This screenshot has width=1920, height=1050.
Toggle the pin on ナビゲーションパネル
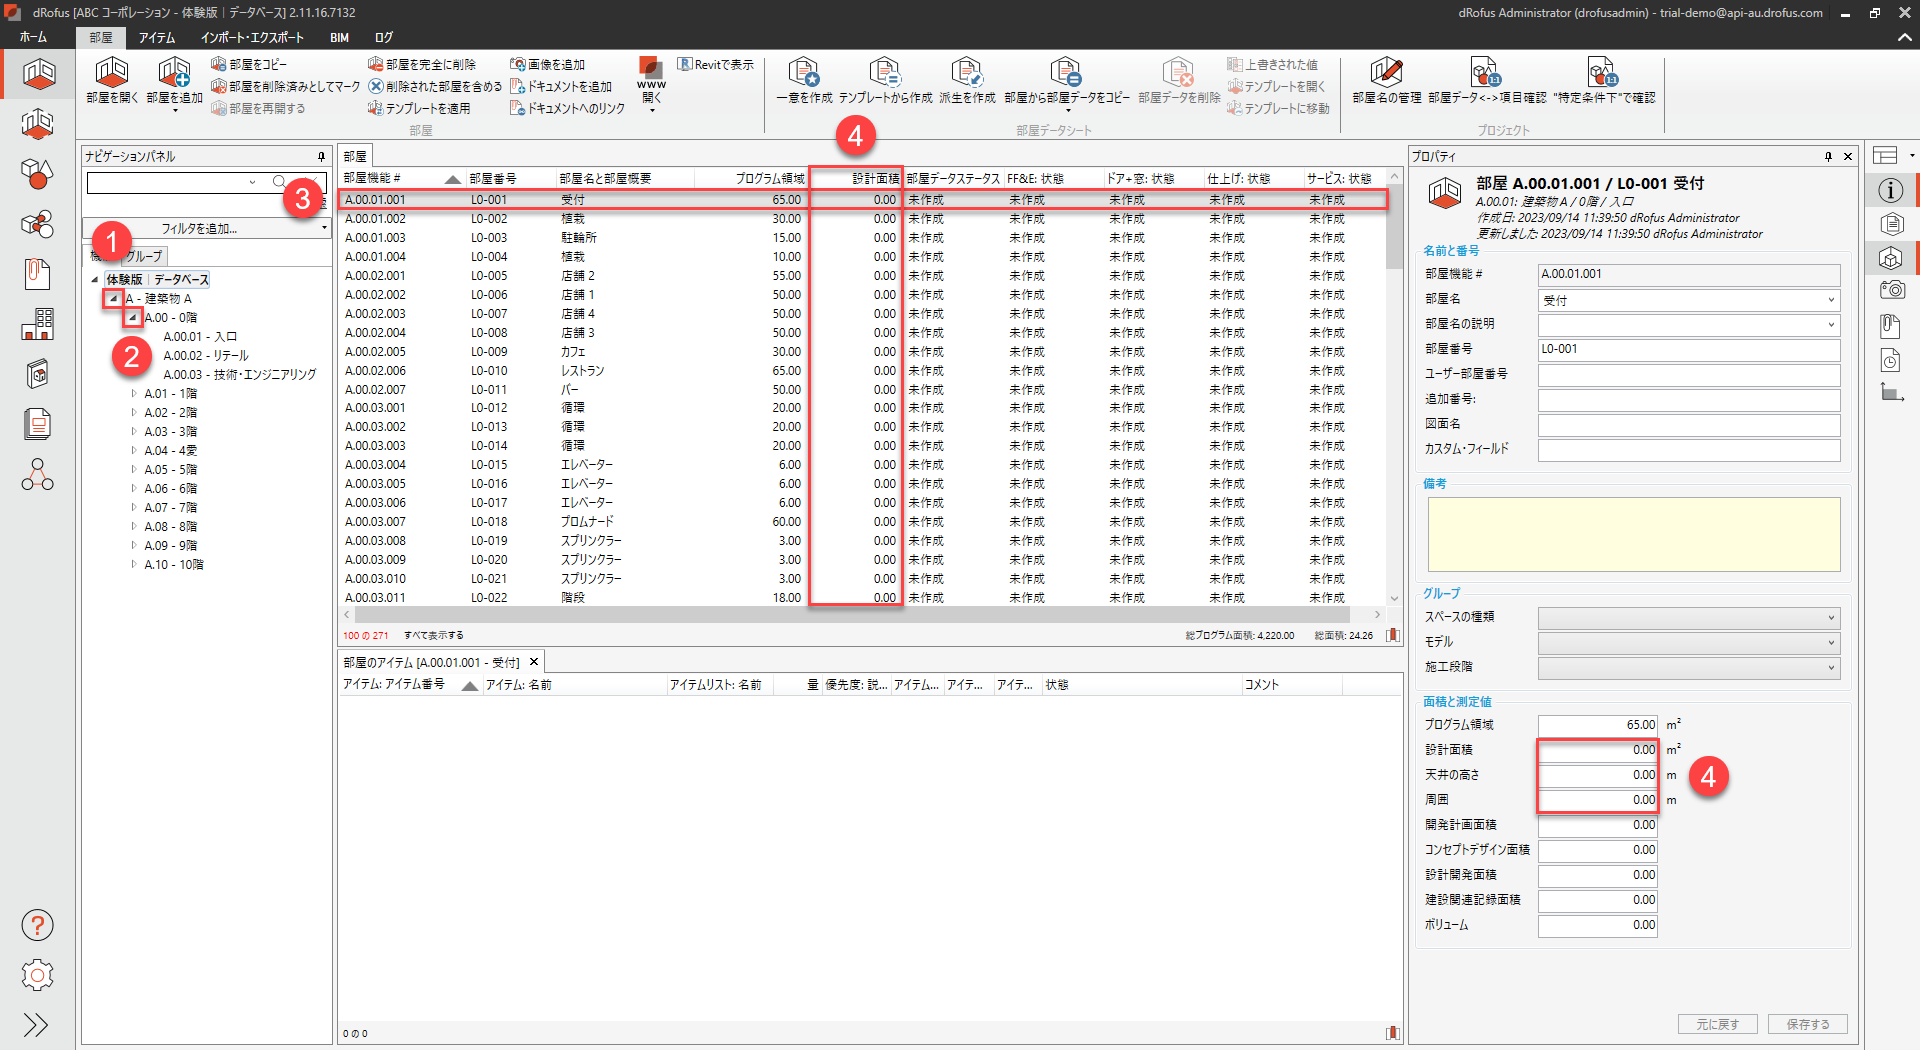tap(321, 157)
